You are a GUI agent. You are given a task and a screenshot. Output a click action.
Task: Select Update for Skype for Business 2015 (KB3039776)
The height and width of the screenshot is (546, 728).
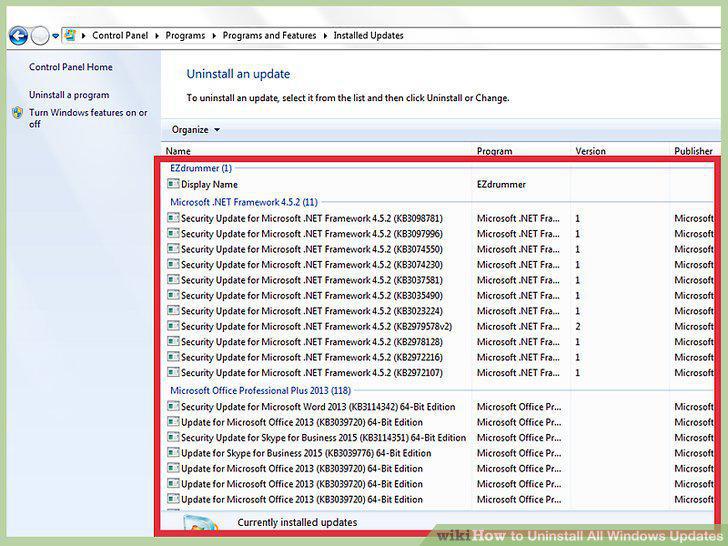click(306, 453)
